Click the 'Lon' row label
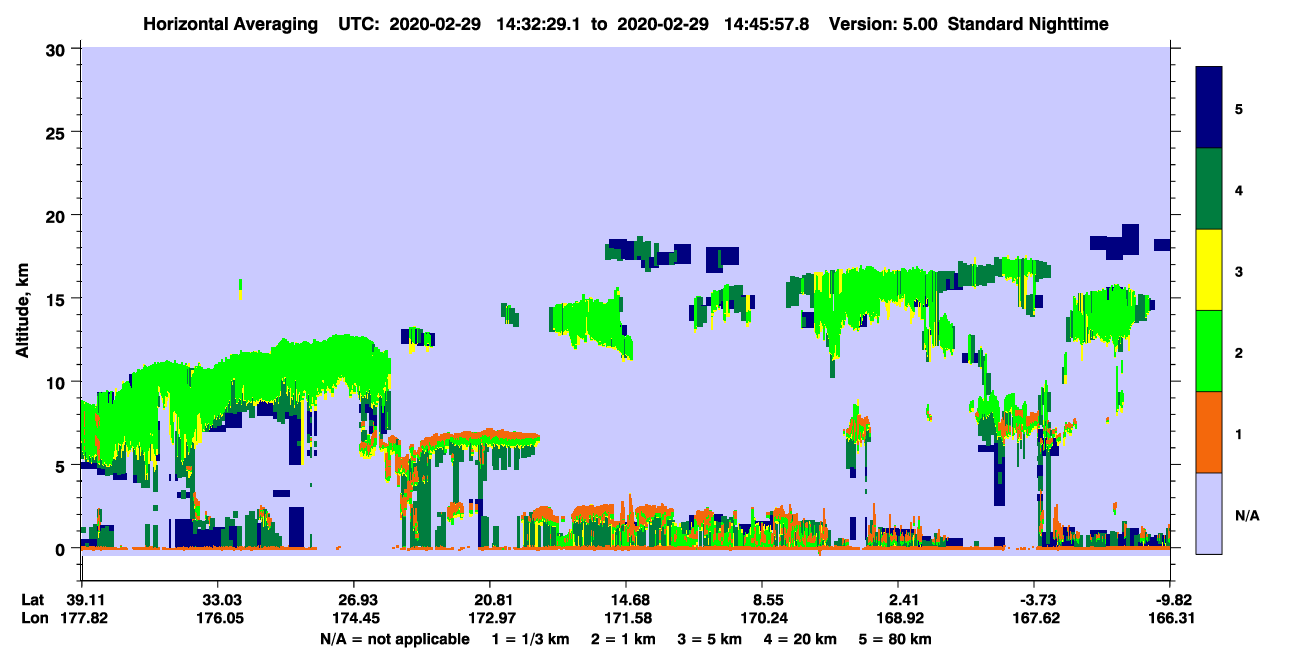The width and height of the screenshot is (1300, 667). (34, 618)
